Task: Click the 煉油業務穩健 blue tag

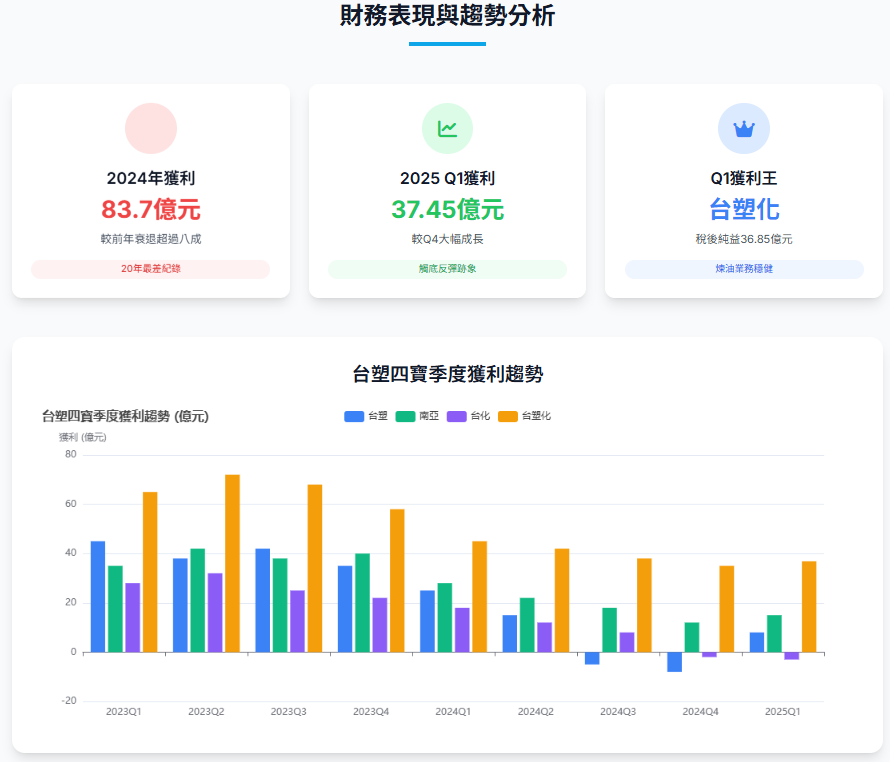Action: pos(744,269)
